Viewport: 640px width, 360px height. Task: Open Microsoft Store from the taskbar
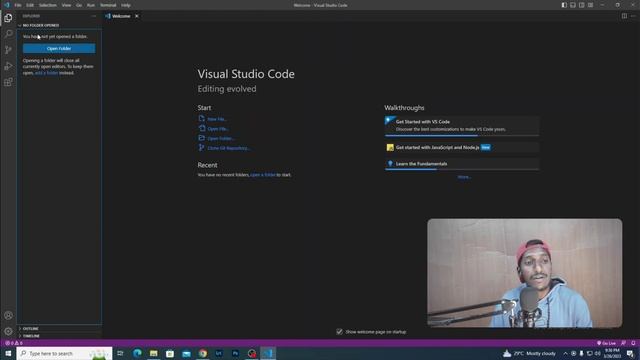coord(170,353)
